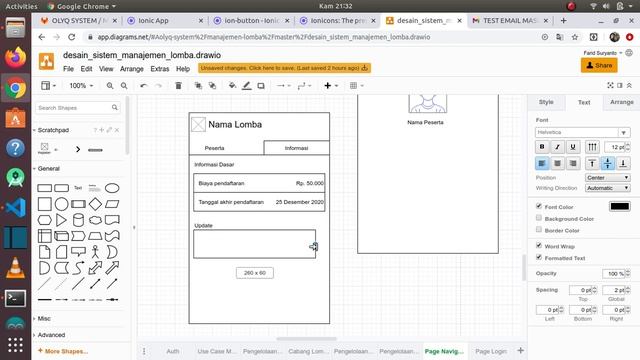
Task: Open the fill color bucket tool
Action: pos(232,86)
